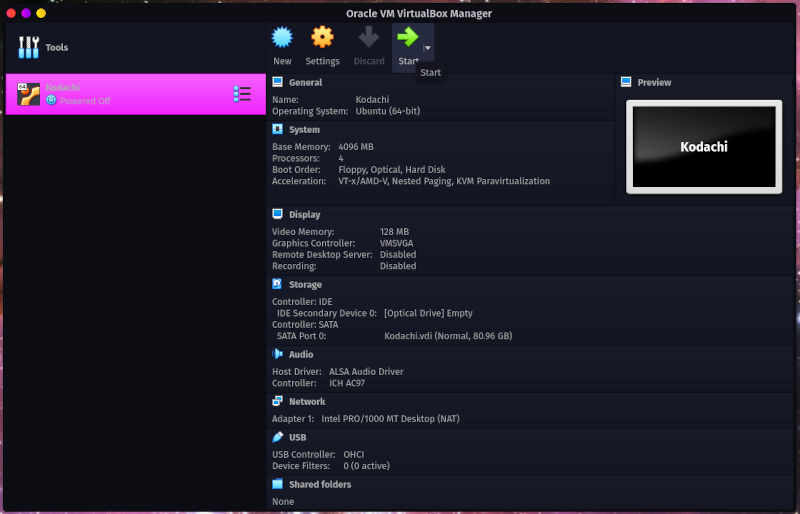Image resolution: width=800 pixels, height=514 pixels.
Task: Click the red window close button
Action: (11, 13)
